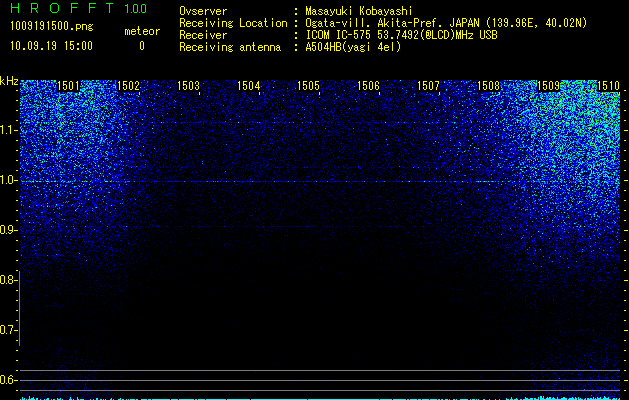Click time marker 1510
The image size is (629, 400).
tap(609, 85)
